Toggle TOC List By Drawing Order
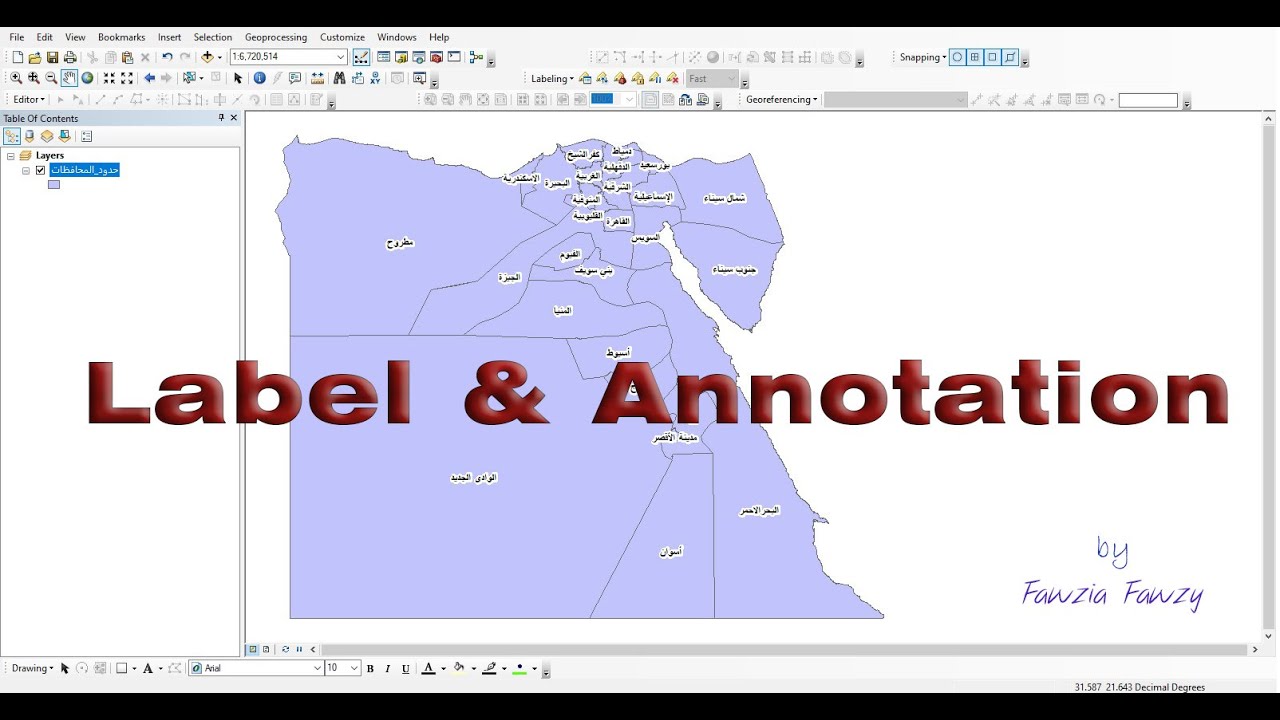The height and width of the screenshot is (720, 1280). click(x=12, y=136)
